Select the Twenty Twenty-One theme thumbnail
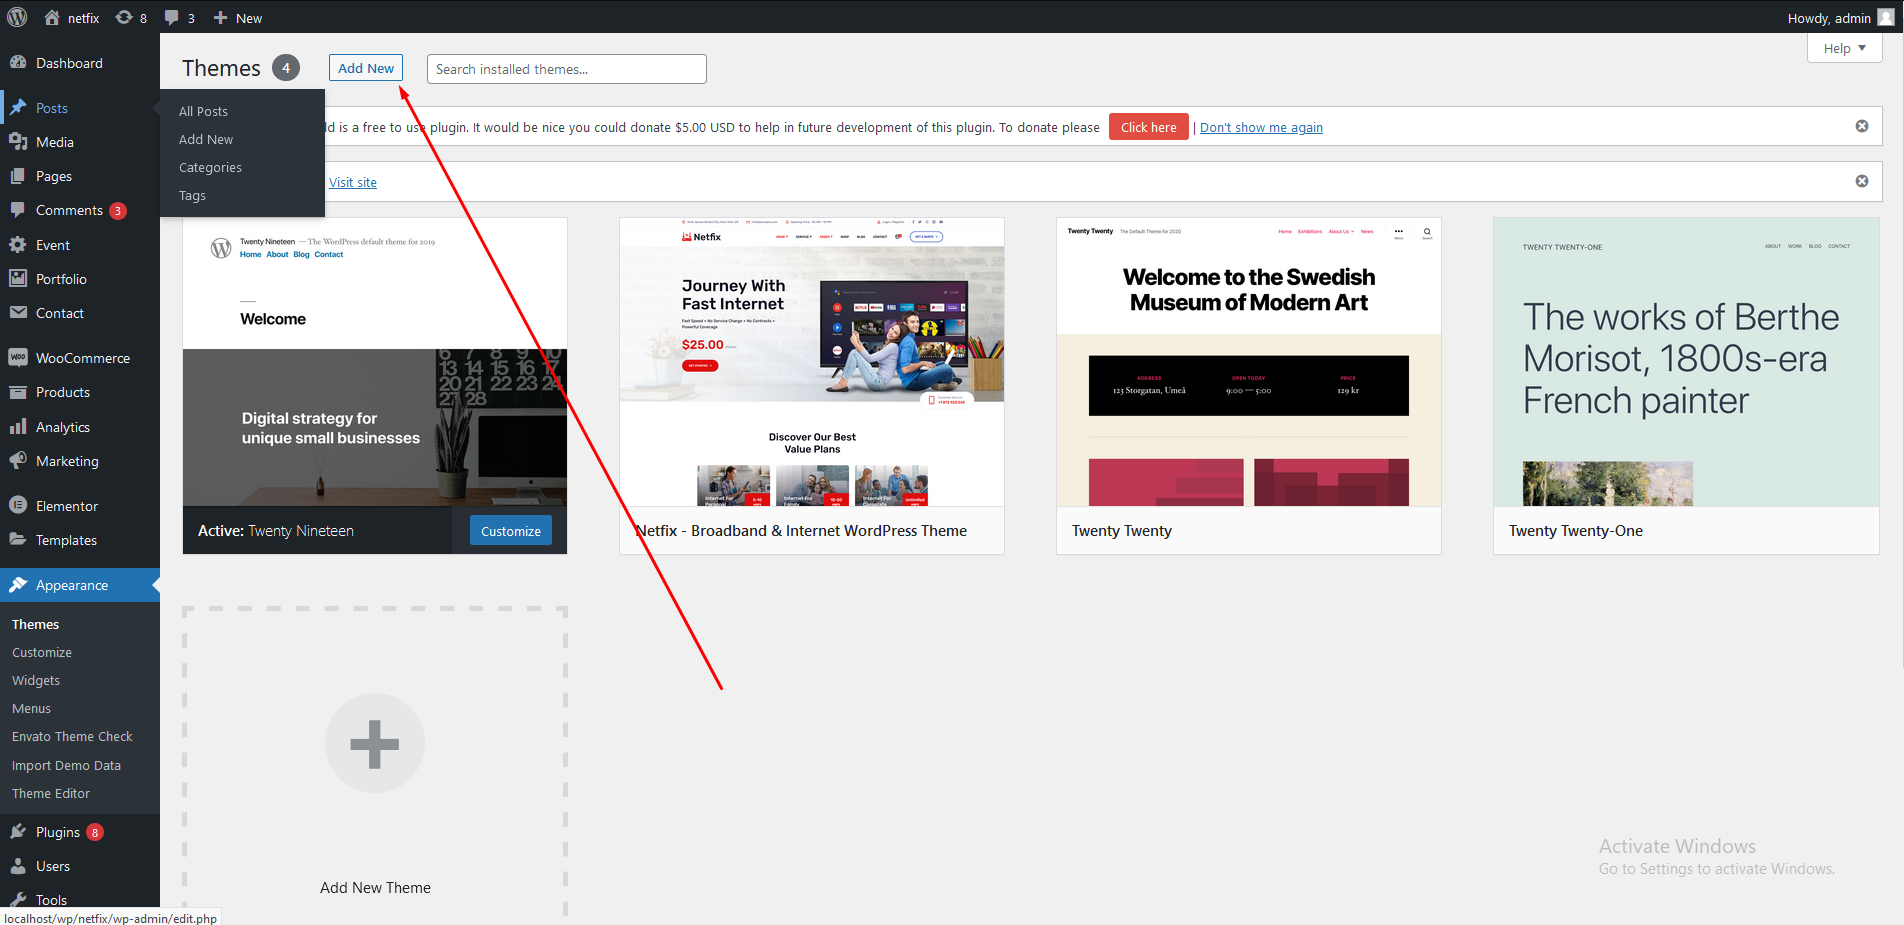Screen dimensions: 1904x925 pyautogui.click(x=1685, y=362)
